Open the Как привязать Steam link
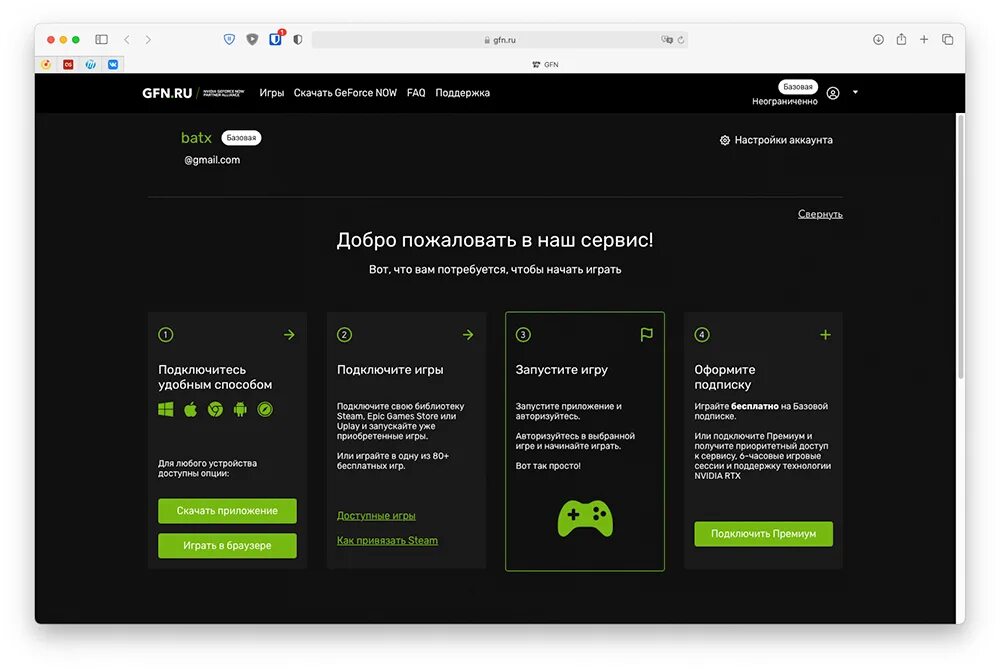Image resolution: width=1000 pixels, height=670 pixels. 387,541
